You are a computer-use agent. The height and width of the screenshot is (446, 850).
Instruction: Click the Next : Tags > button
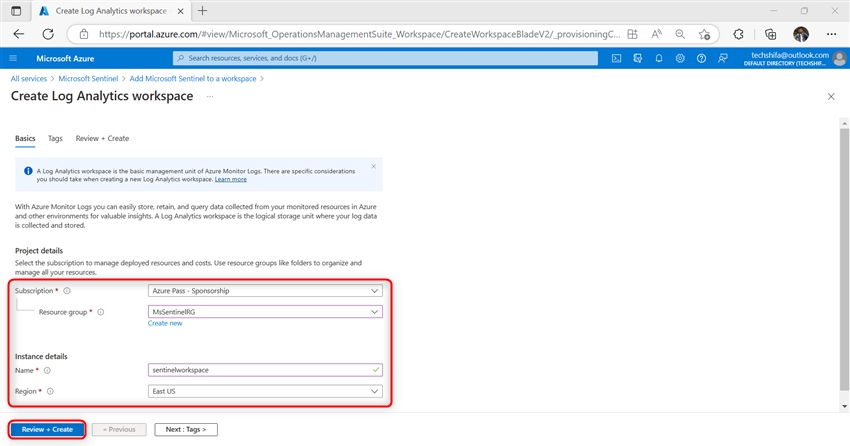pos(186,430)
